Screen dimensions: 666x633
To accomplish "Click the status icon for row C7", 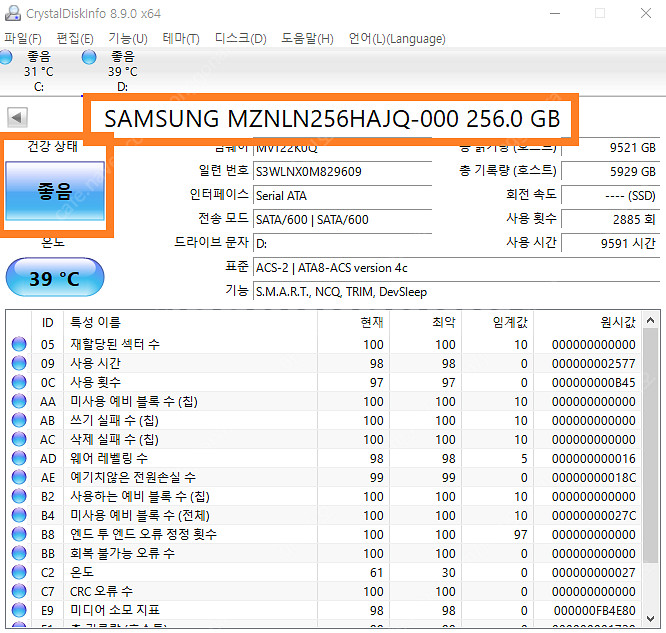I will 19,591.
